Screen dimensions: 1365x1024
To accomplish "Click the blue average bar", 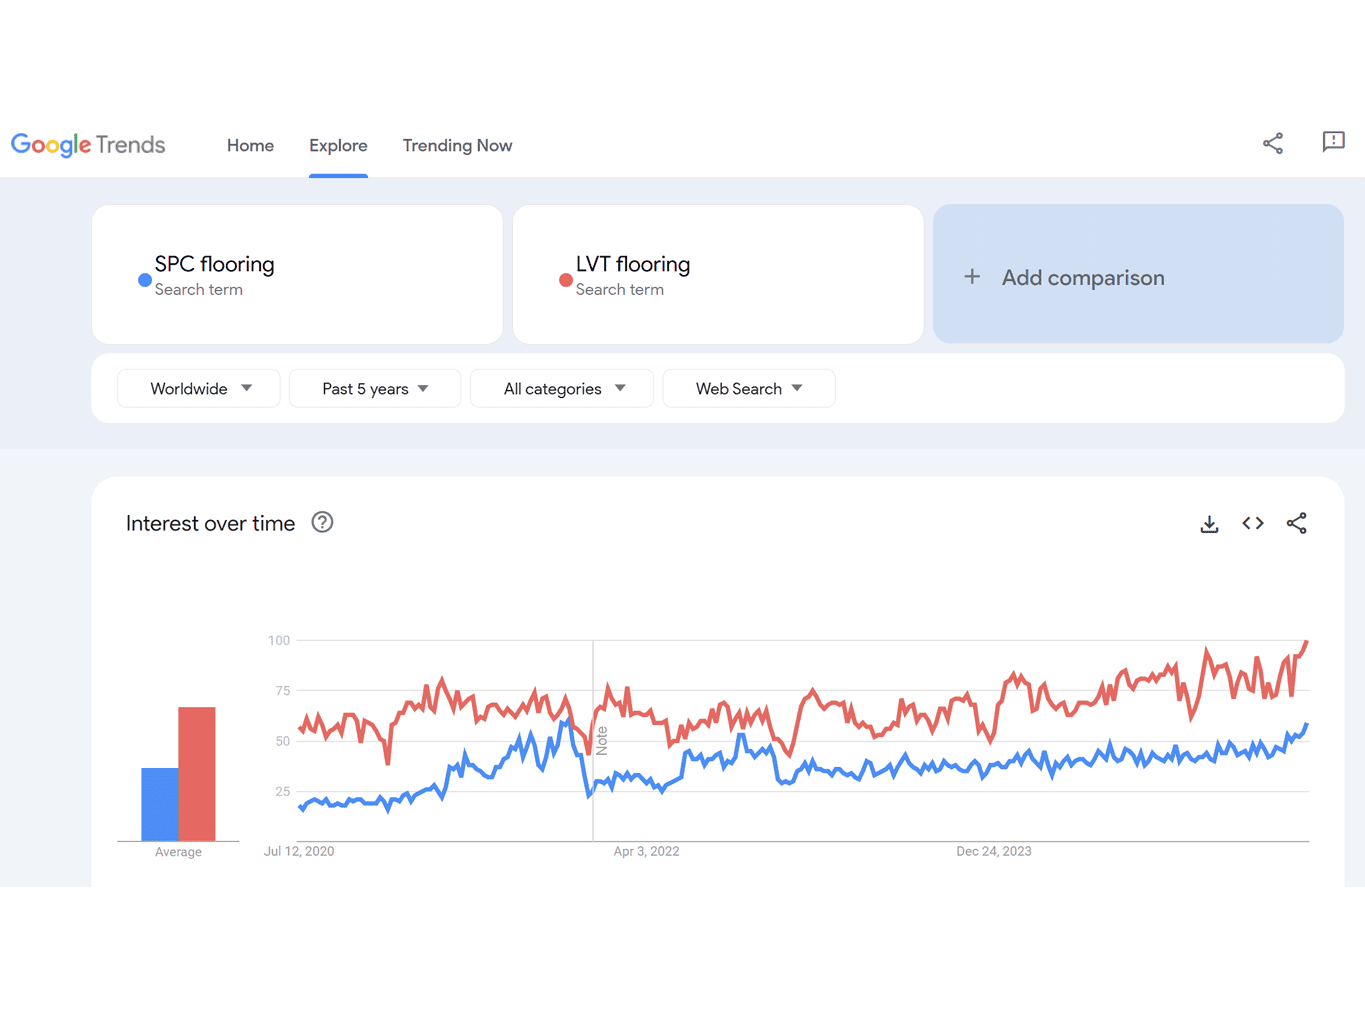I will (160, 804).
